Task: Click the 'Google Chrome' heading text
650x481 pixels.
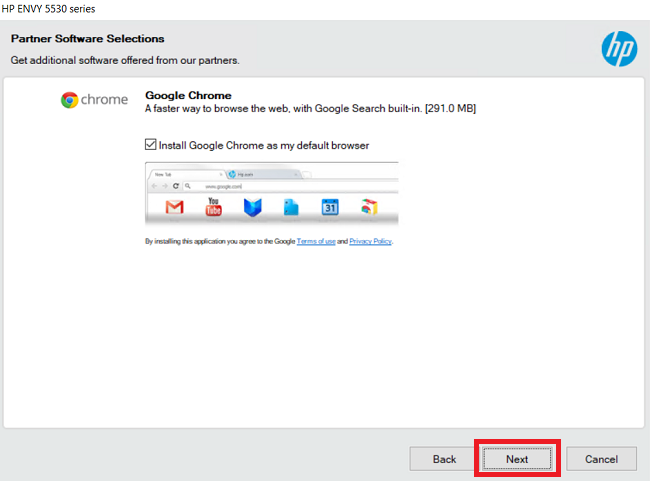Action: pos(188,95)
